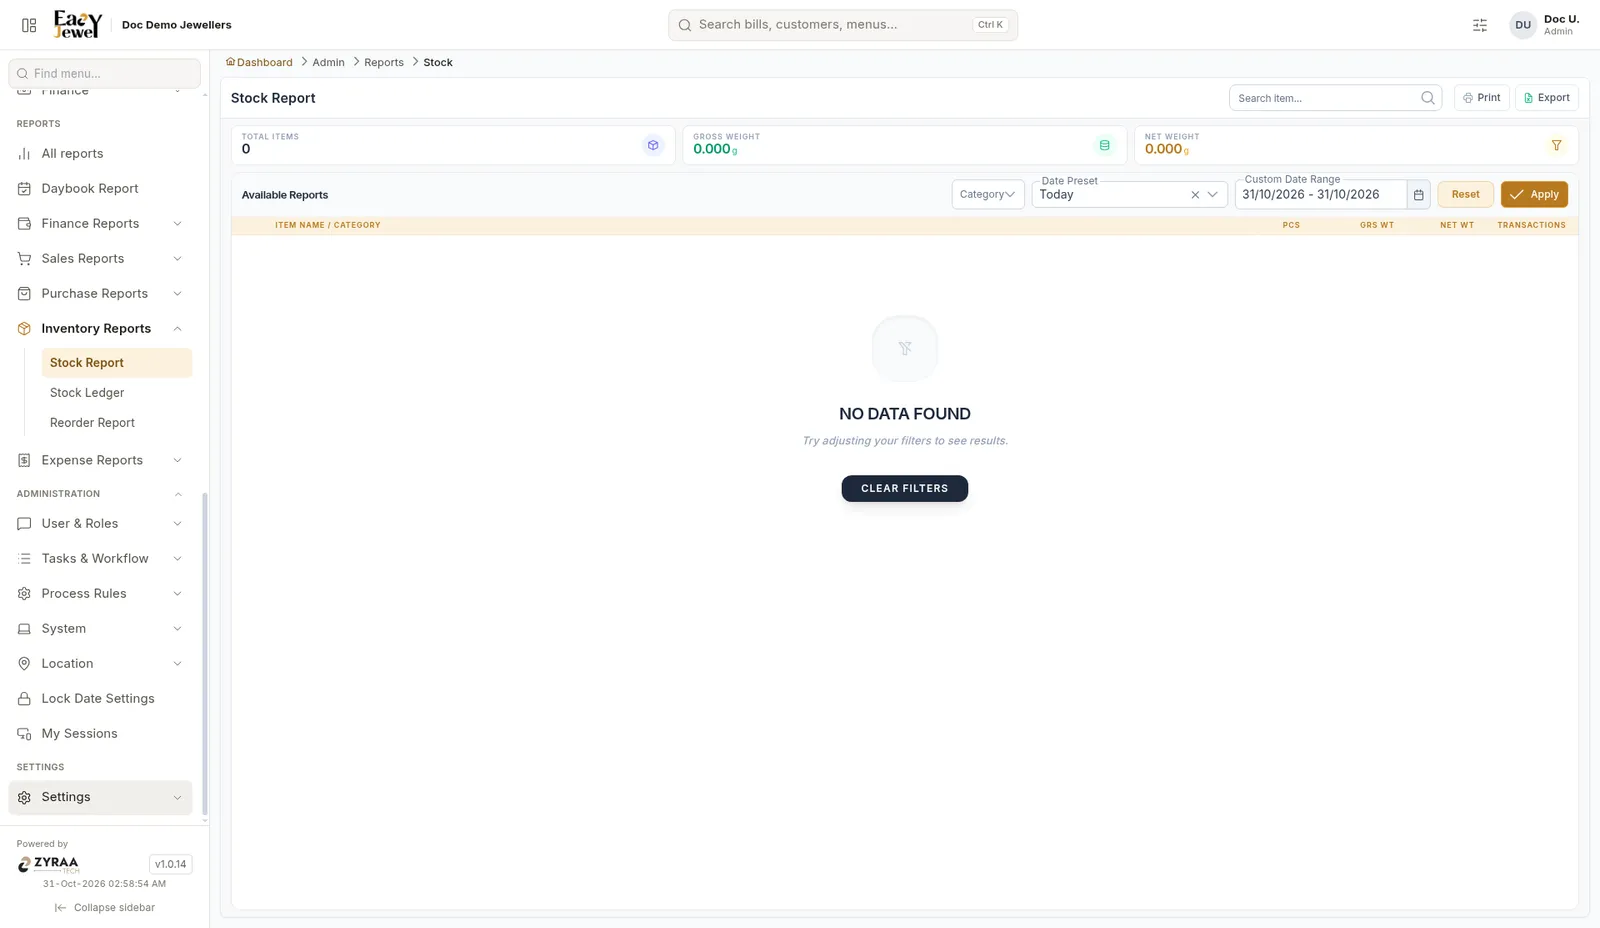
Task: Expand Expense Reports section
Action: click(x=100, y=461)
